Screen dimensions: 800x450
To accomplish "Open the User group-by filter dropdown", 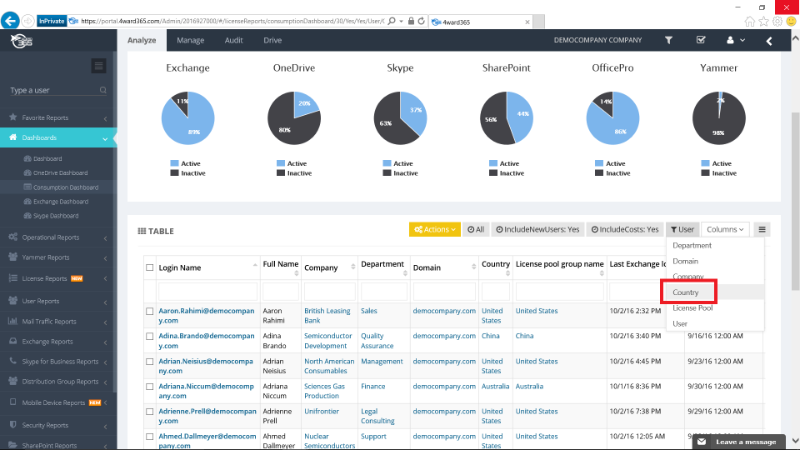I will pyautogui.click(x=682, y=230).
